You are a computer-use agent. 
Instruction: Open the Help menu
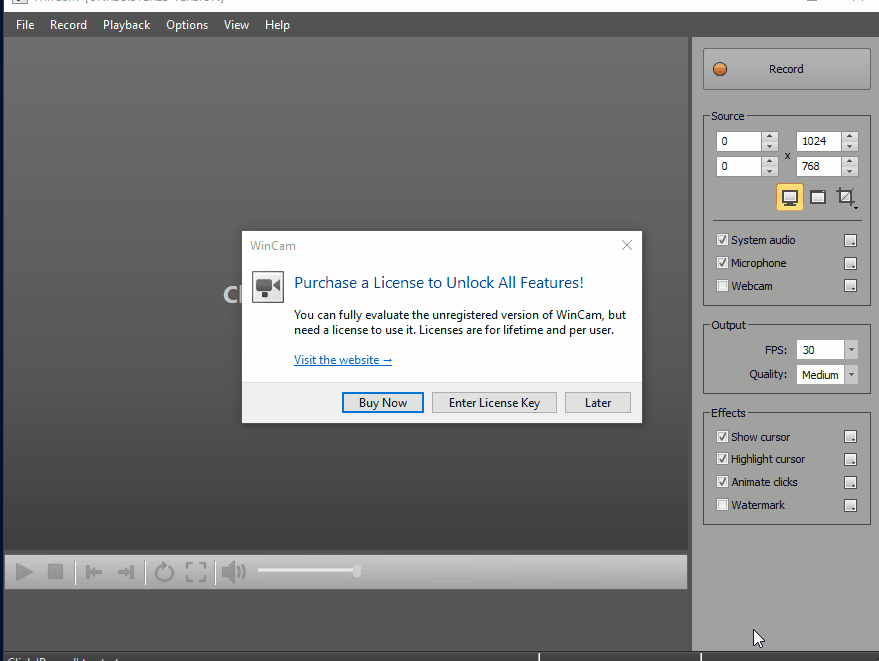(277, 25)
